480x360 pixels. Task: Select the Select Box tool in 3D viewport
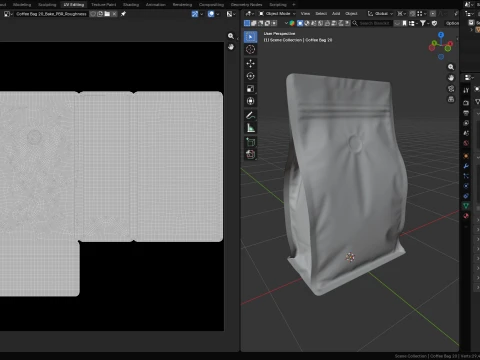click(x=251, y=37)
